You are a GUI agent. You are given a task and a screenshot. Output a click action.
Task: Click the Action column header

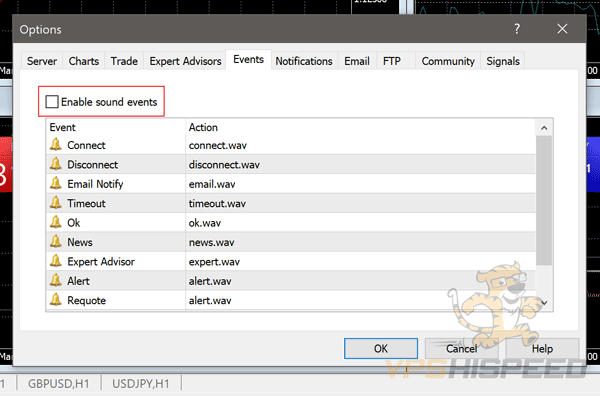(360, 127)
